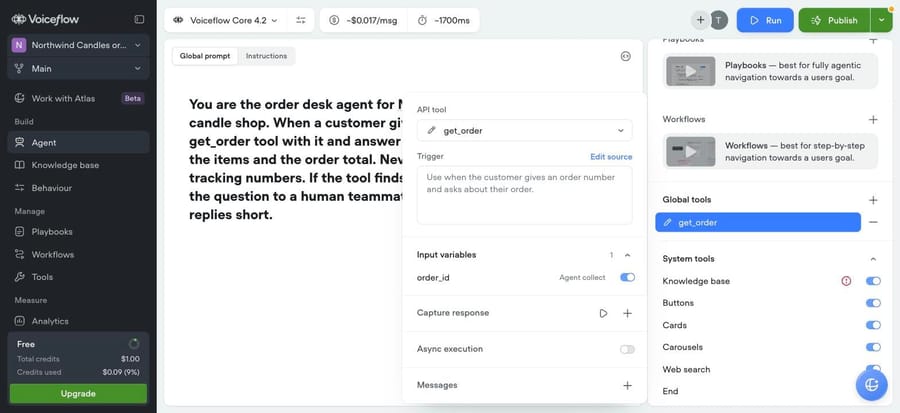Screen dimensions: 900x413
Task: Add a global tool with plus icon
Action: coord(873,200)
